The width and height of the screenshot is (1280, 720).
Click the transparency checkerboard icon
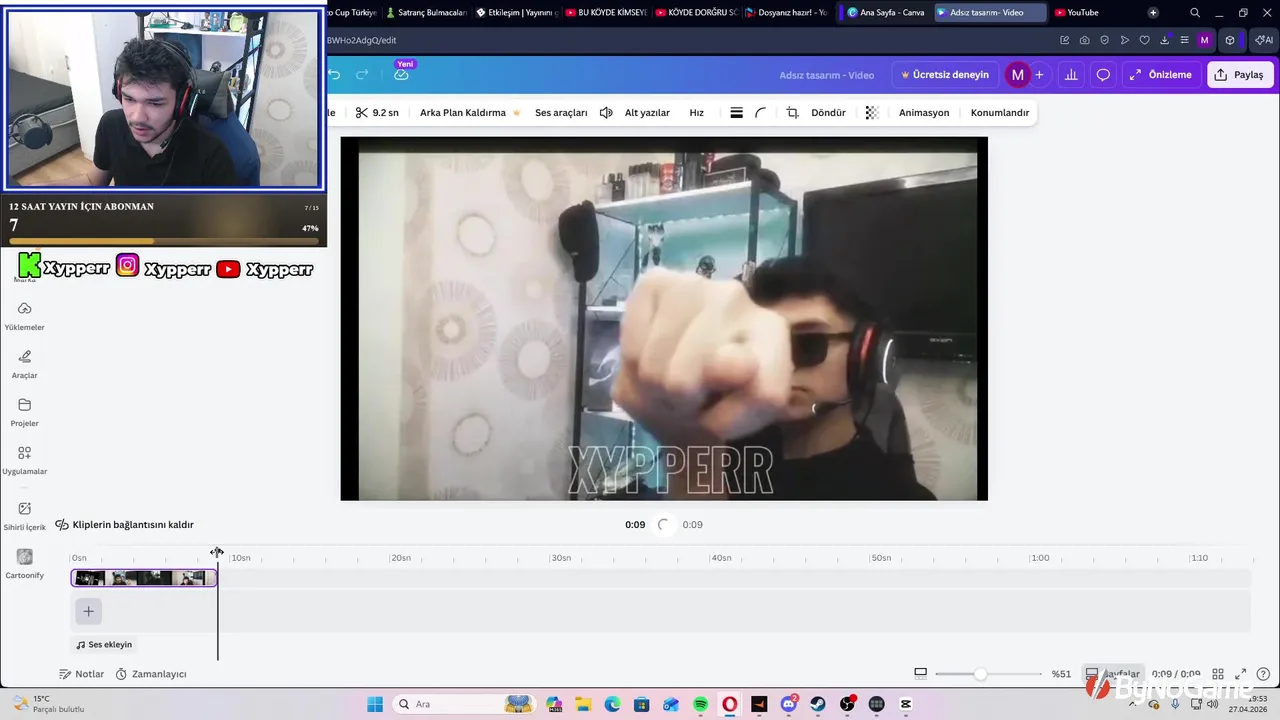point(872,113)
